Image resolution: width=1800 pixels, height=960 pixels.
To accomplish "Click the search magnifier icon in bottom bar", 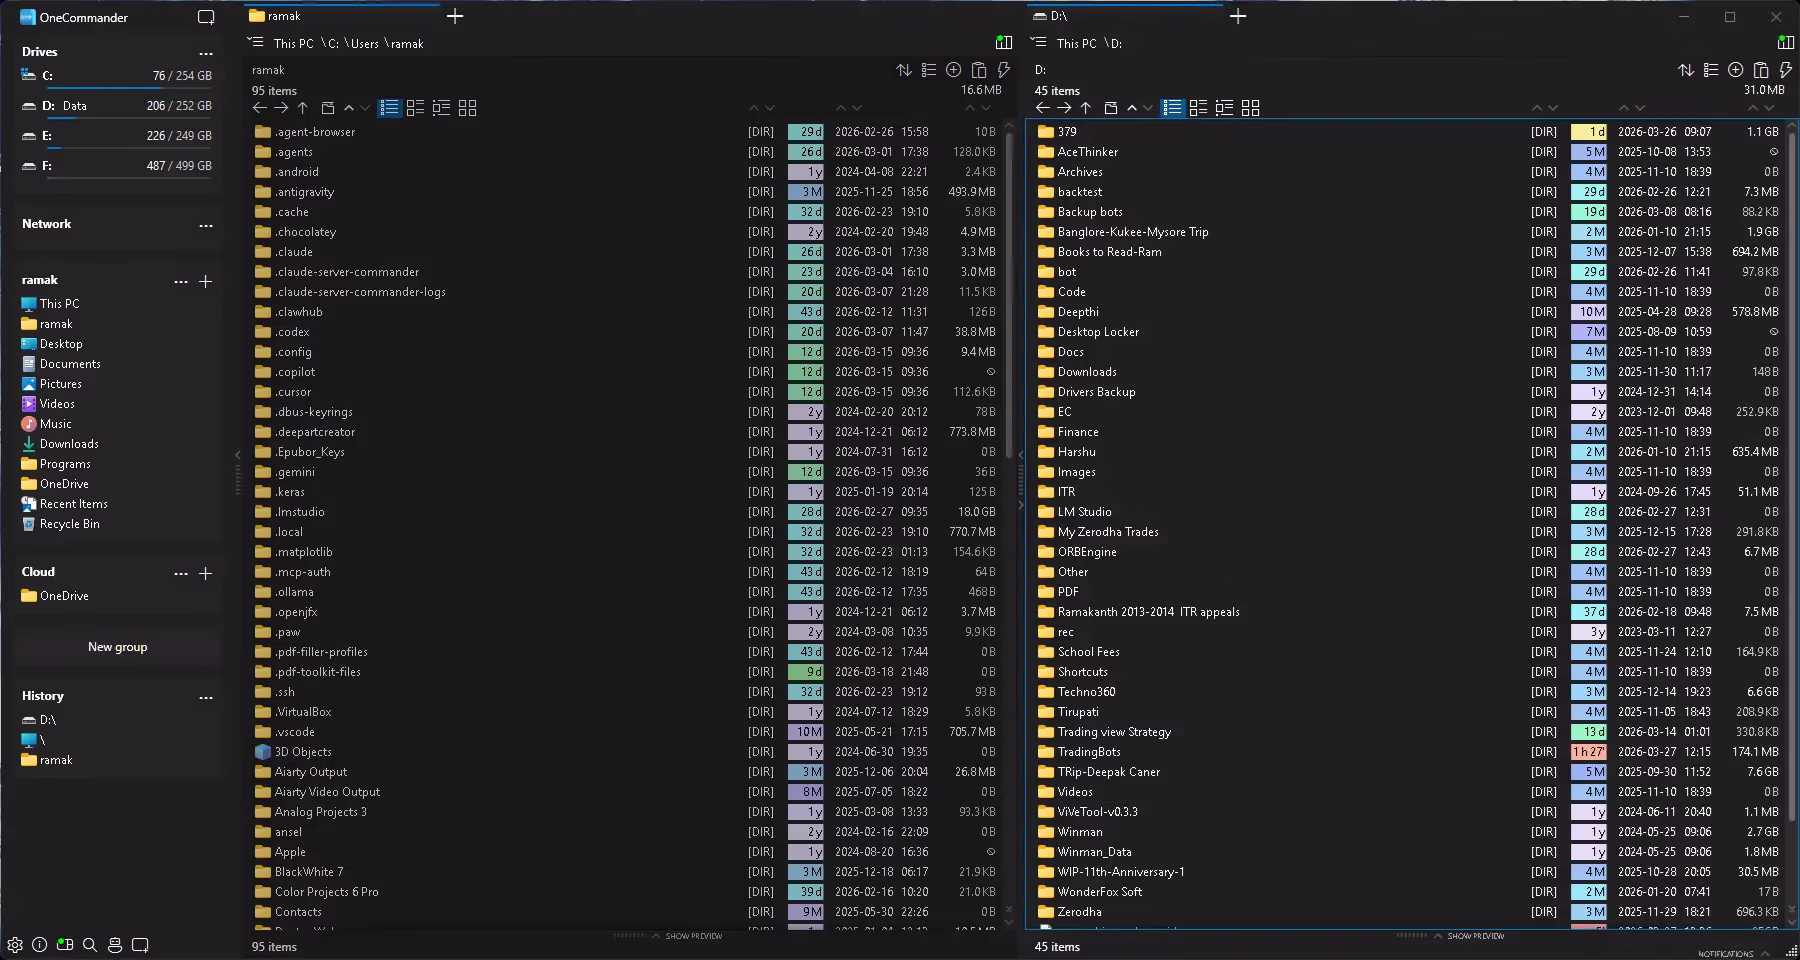I will click(90, 944).
